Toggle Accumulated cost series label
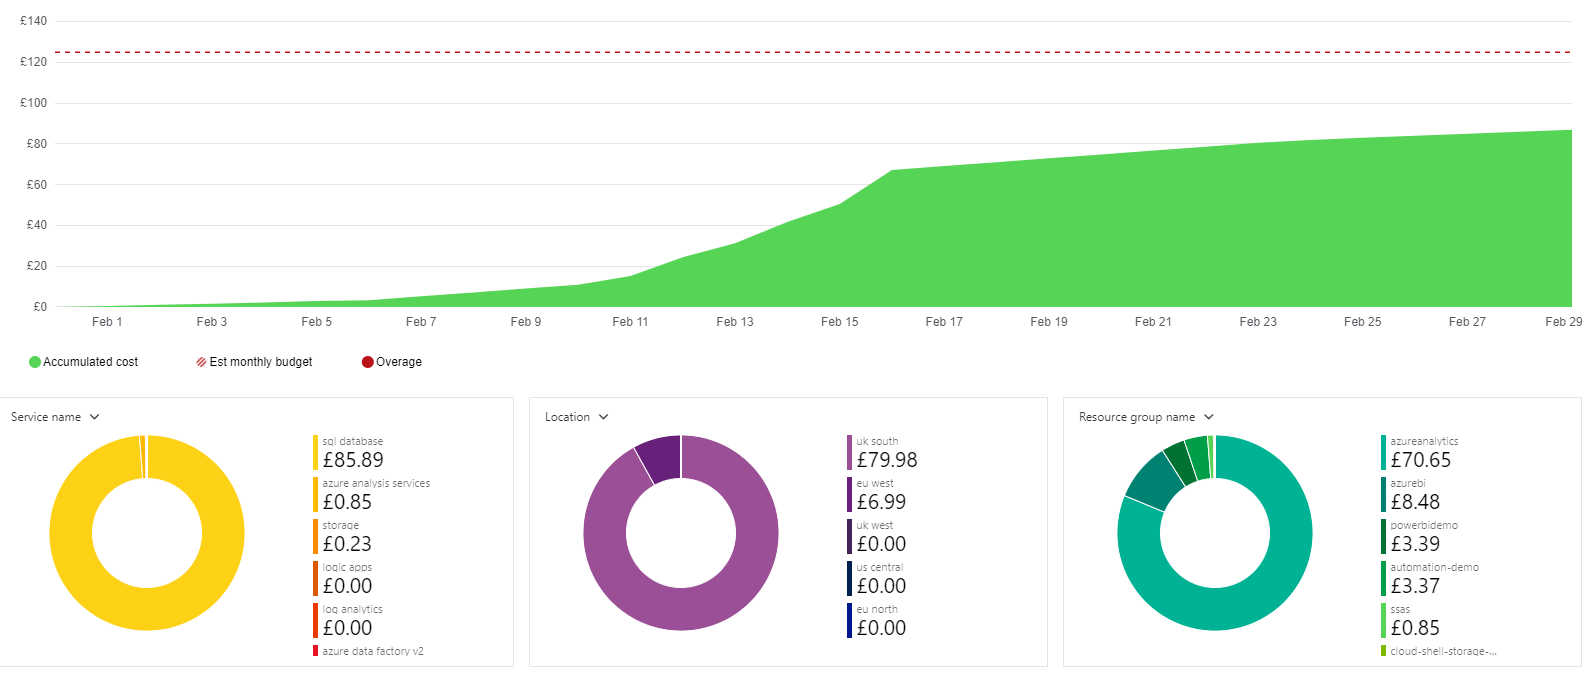This screenshot has width=1582, height=674. (x=91, y=362)
